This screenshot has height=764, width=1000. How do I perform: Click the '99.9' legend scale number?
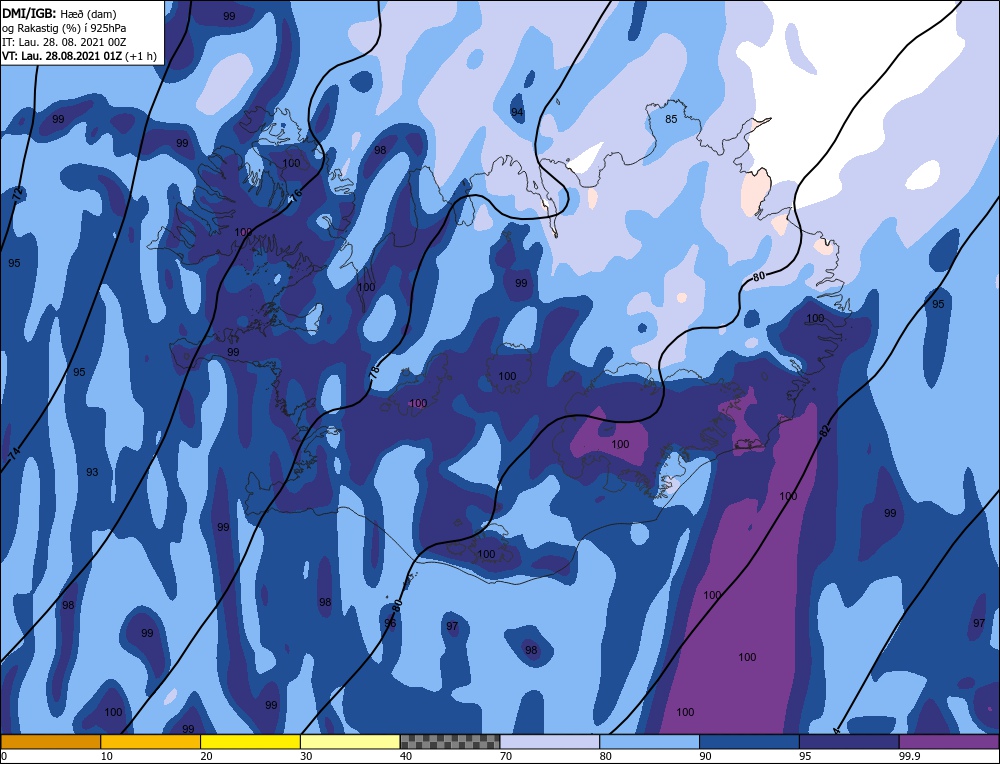[x=909, y=756]
